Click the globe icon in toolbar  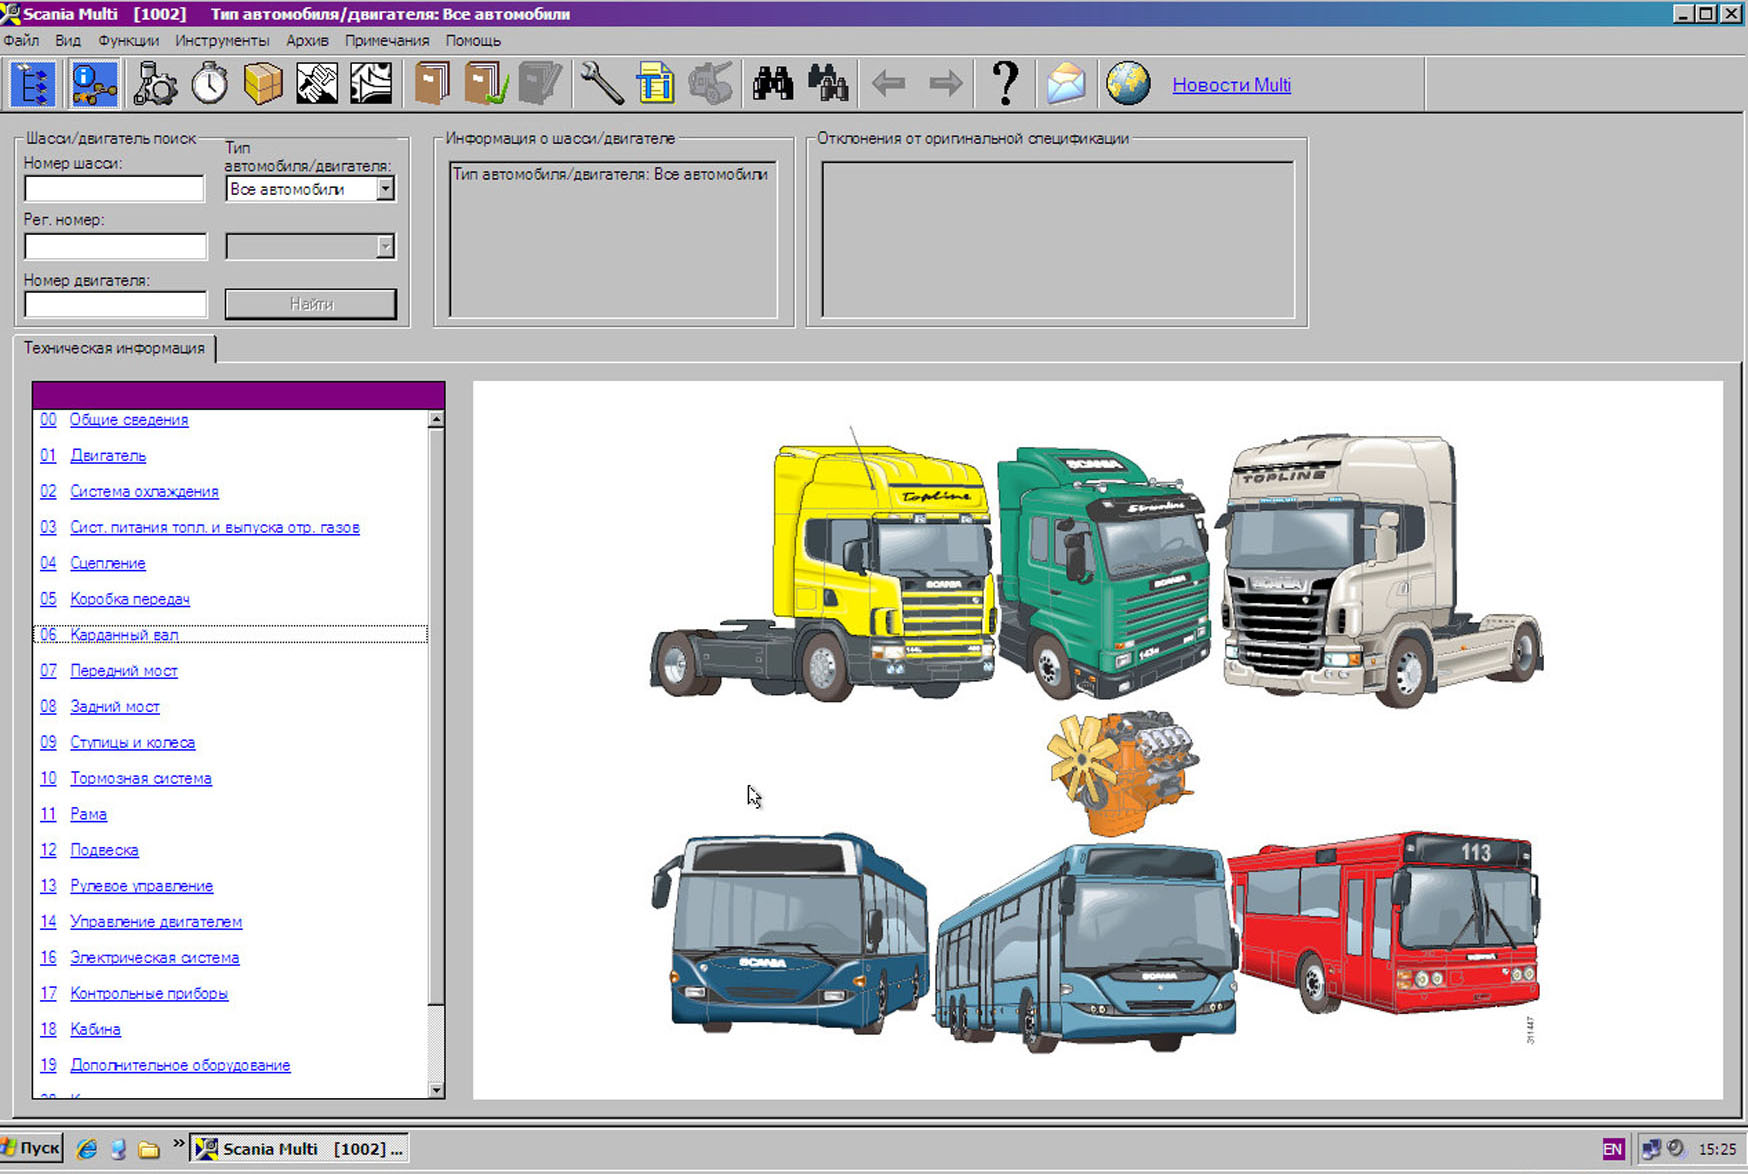coord(1128,84)
